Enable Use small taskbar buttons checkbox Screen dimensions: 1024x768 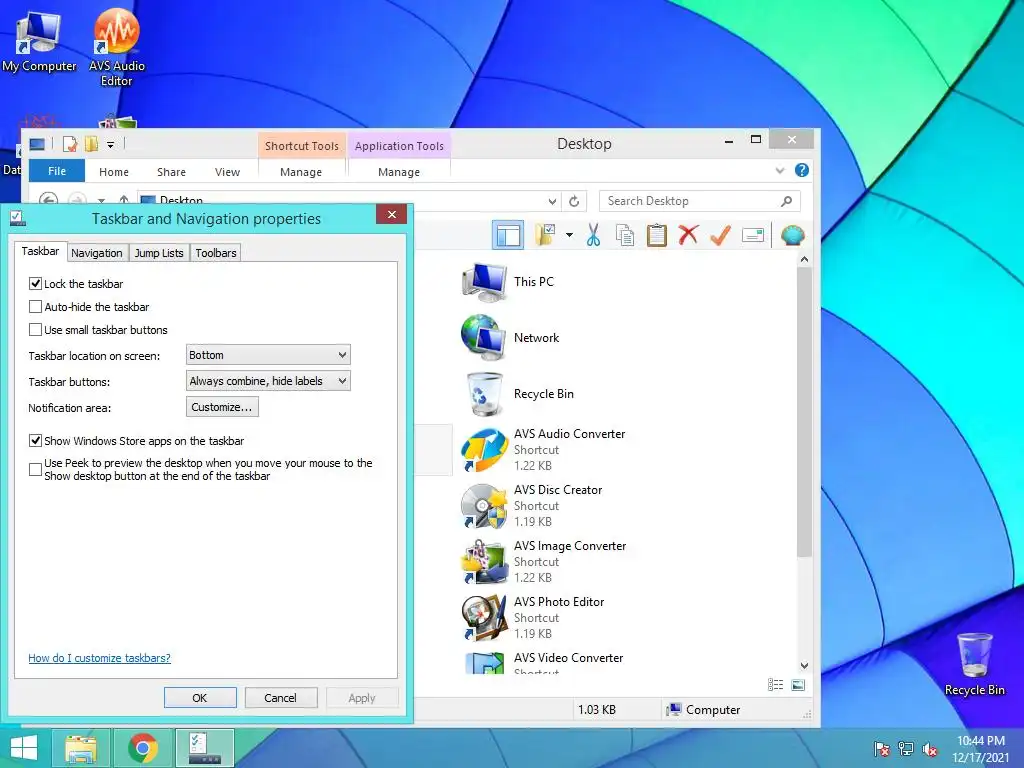(x=35, y=330)
